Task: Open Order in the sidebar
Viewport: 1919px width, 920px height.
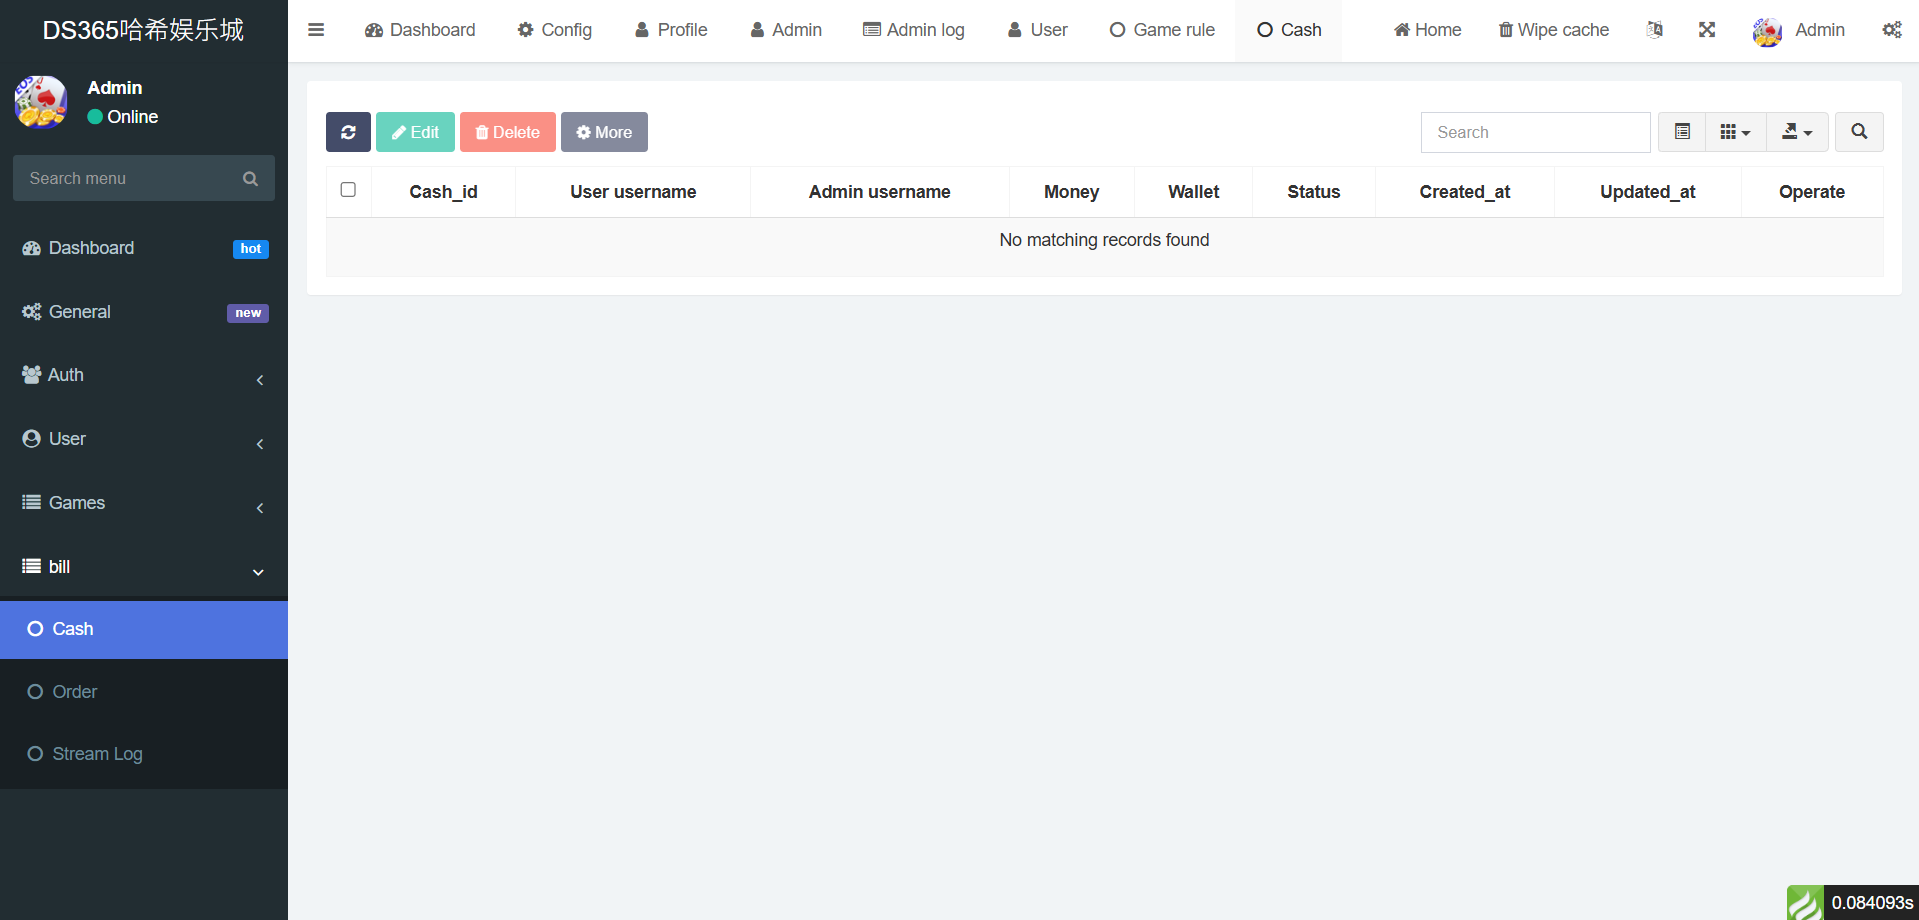Action: 144,692
